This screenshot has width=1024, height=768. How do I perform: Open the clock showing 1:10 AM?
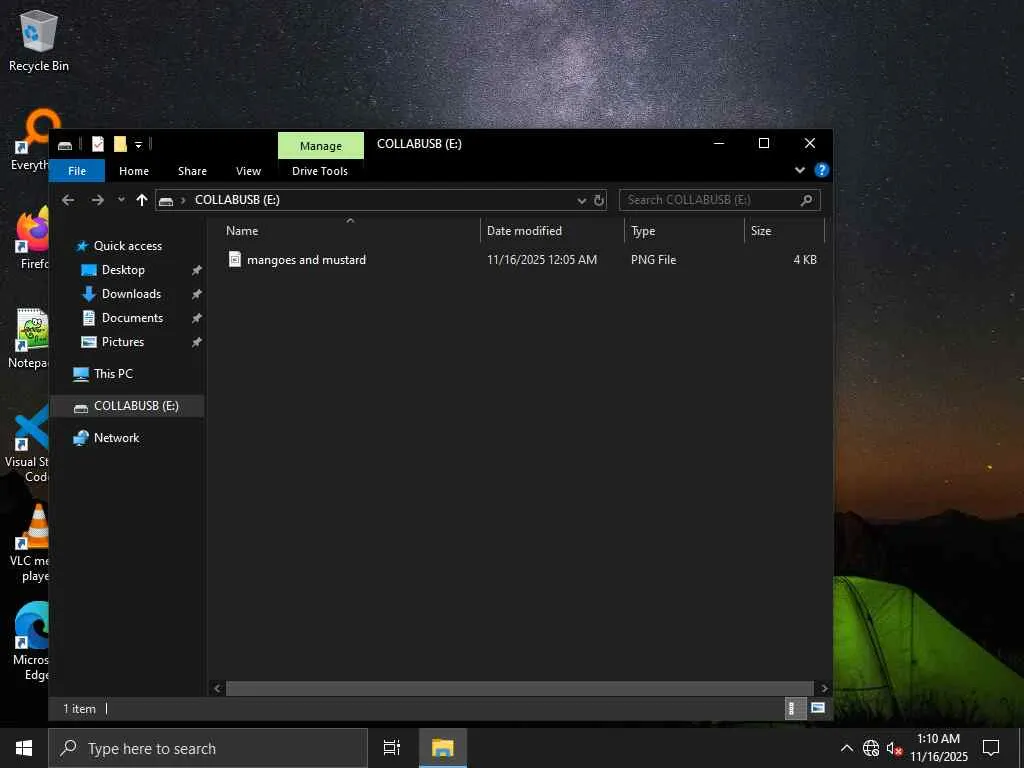point(938,748)
